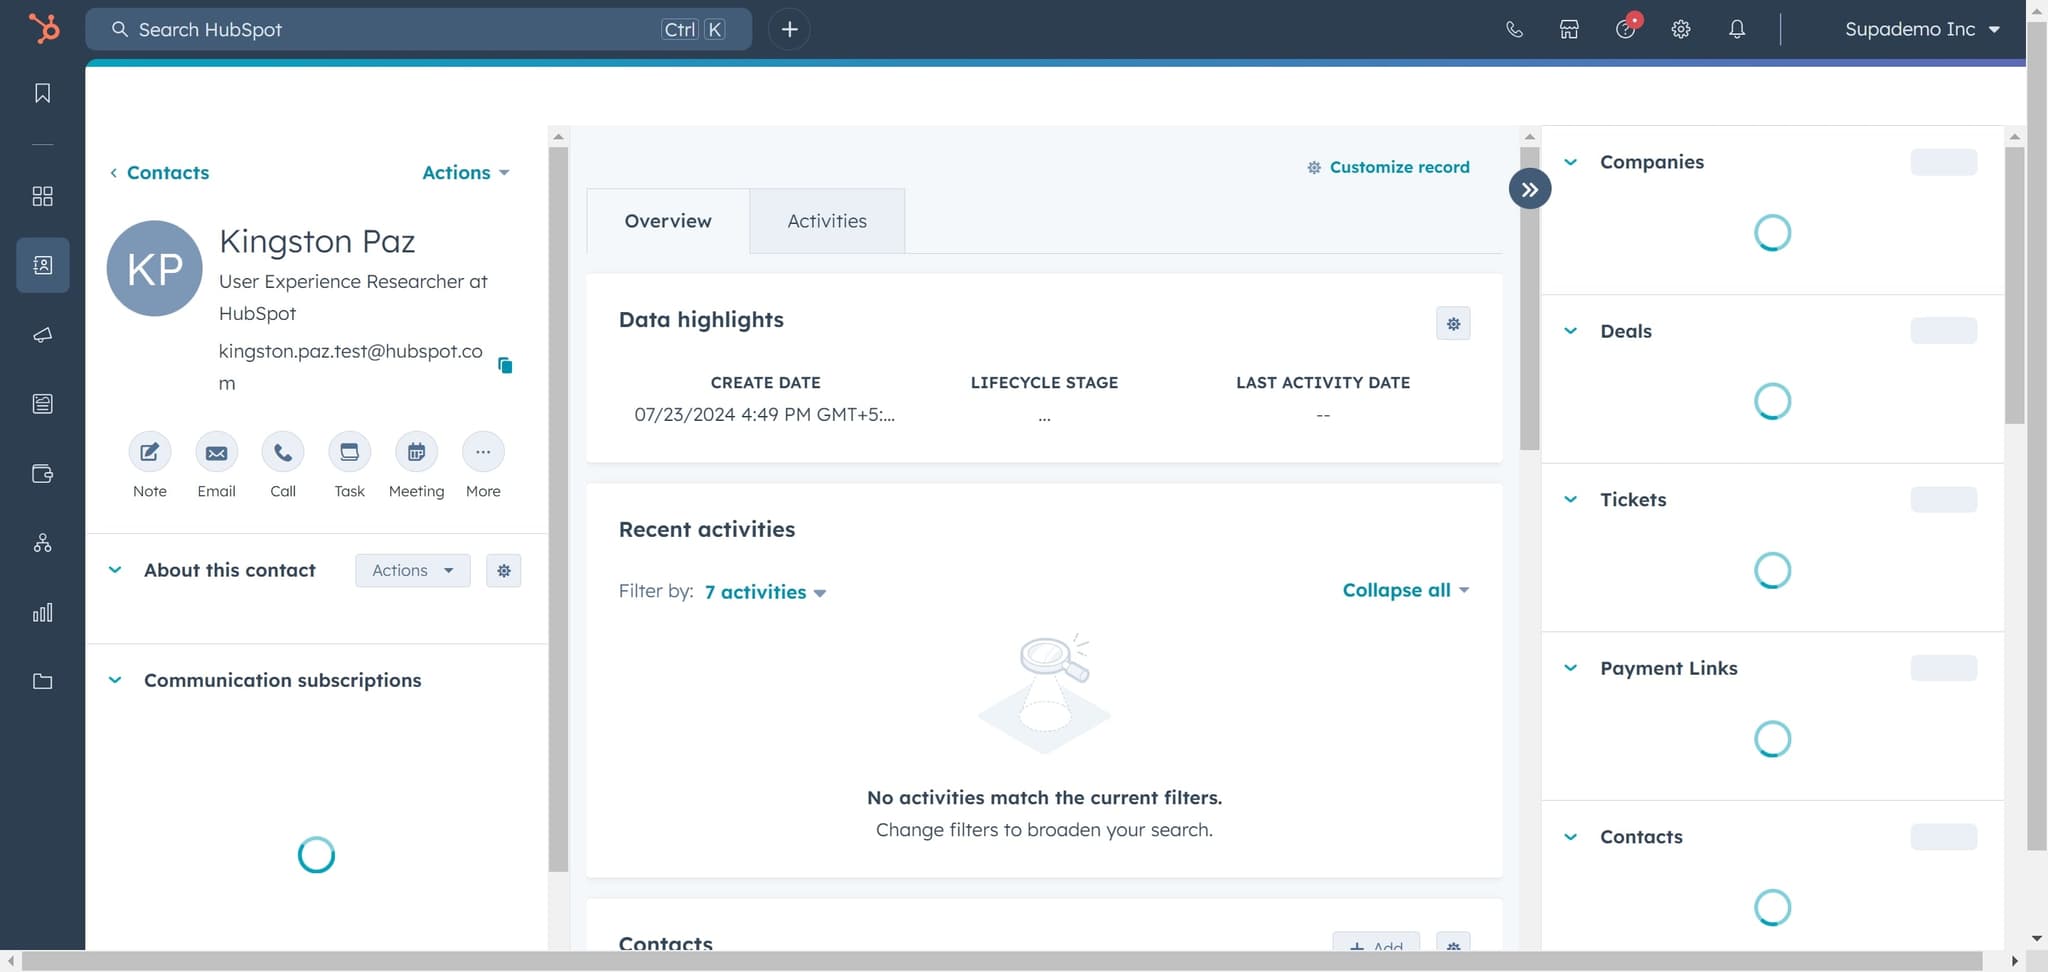Viewport: 2048px width, 972px height.
Task: Click the Commerce wallet icon in sidebar
Action: tap(42, 474)
